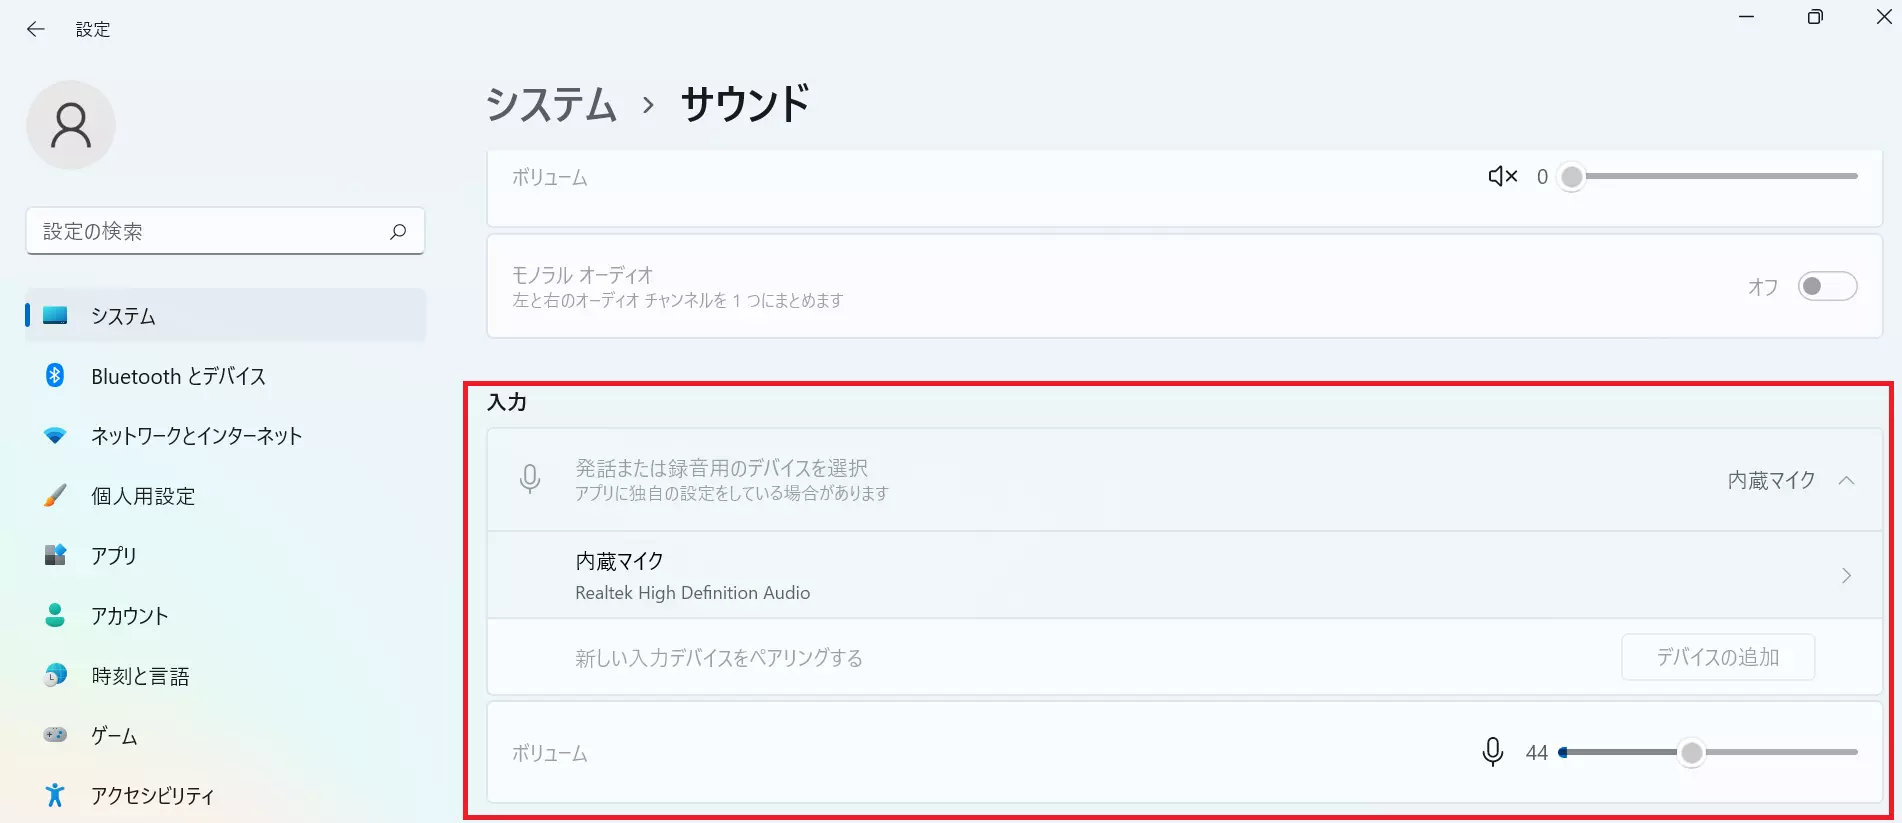The image size is (1902, 823).
Task: Click the デバイスの追加 button
Action: click(1718, 657)
